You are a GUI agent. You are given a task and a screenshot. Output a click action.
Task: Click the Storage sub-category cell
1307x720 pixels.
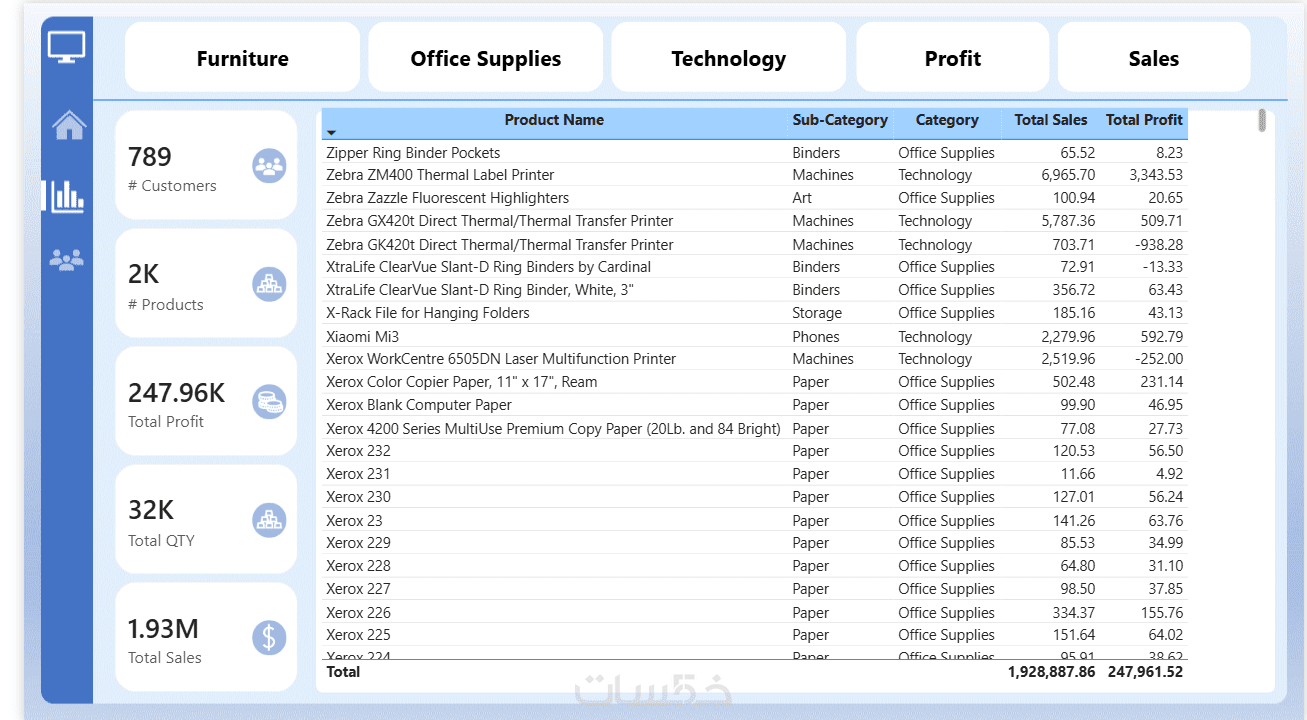(817, 313)
